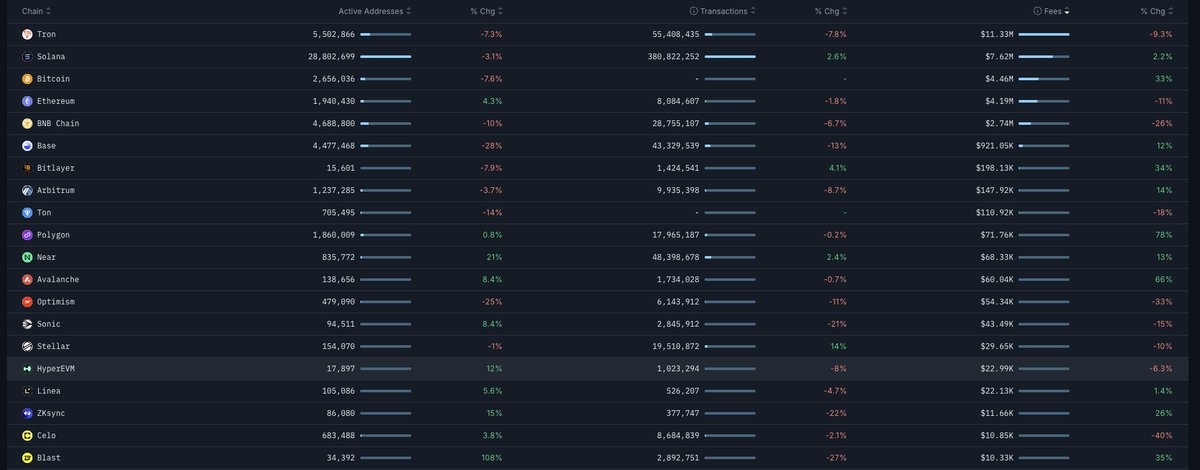Select Stellar transactions change 14%

[x=839, y=346]
